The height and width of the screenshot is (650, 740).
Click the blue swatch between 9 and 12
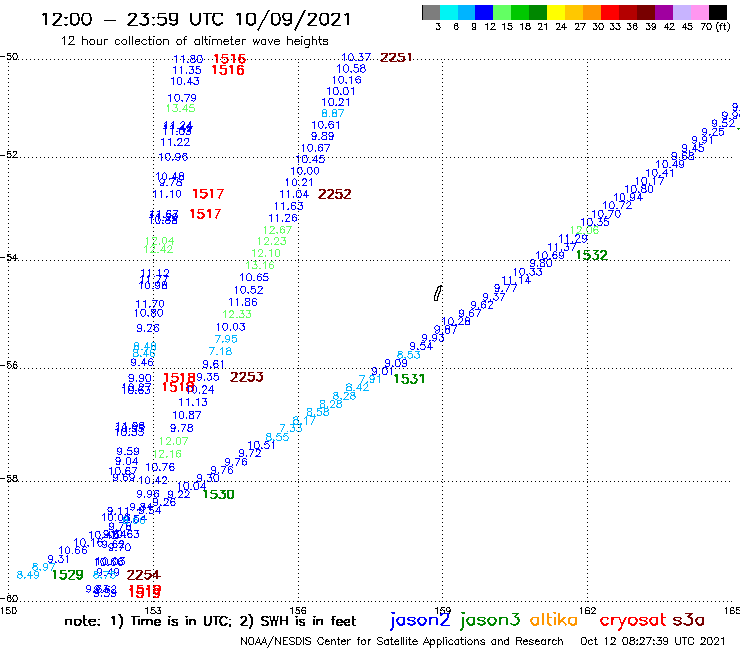coord(484,12)
